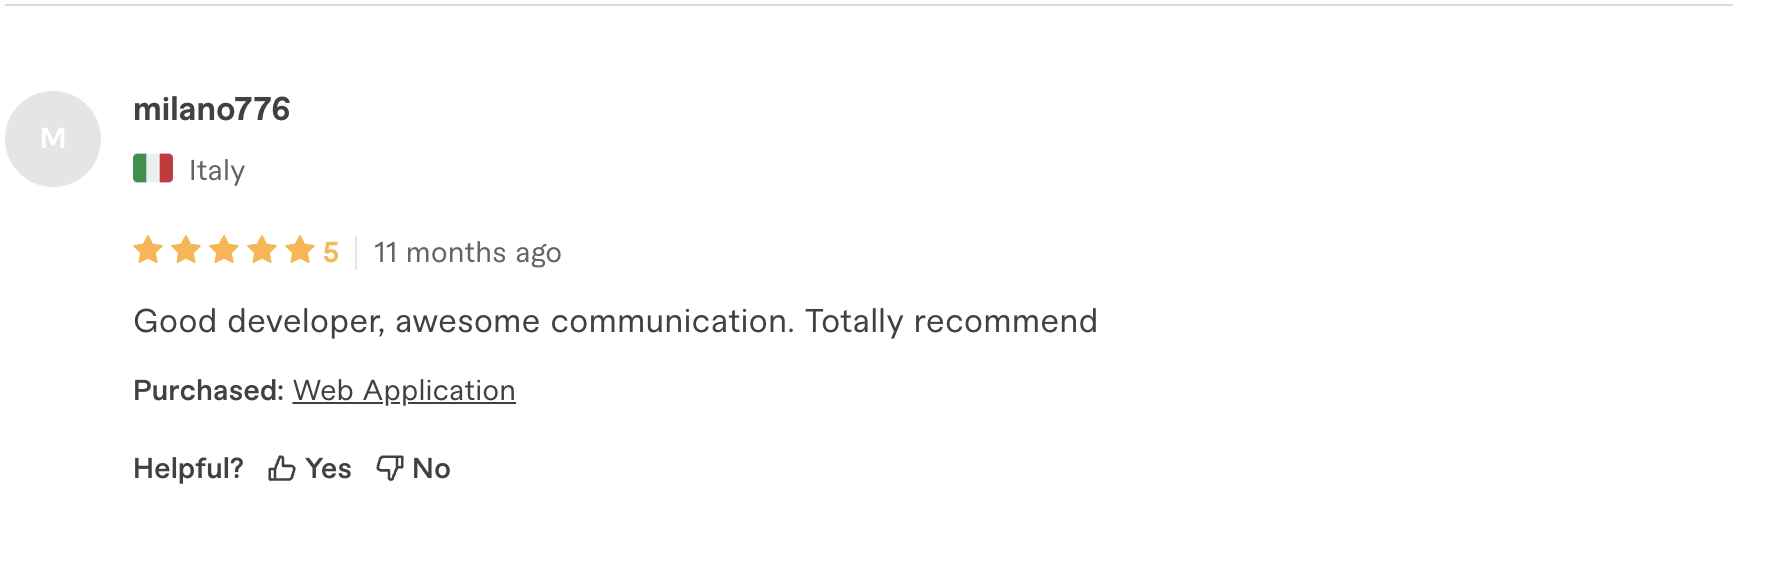Viewport: 1776px width, 574px height.
Task: Click the first rating star
Action: (148, 250)
